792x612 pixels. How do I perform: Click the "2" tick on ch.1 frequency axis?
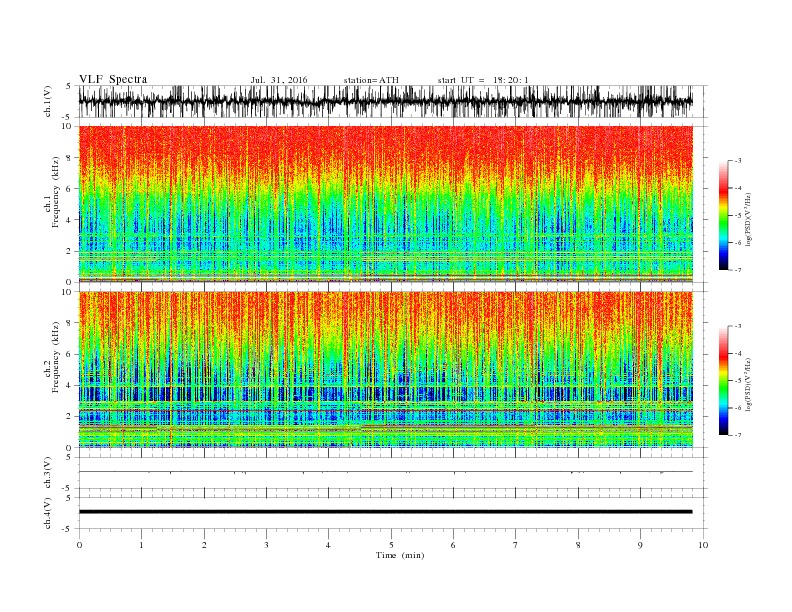(70, 251)
